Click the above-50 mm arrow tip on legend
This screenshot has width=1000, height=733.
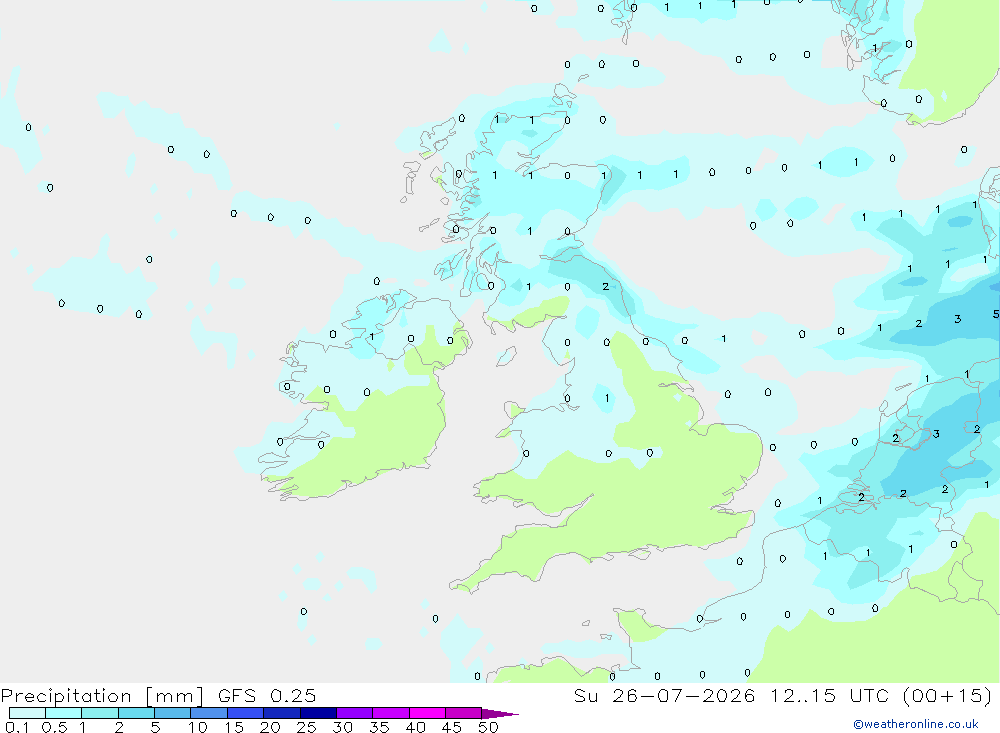coord(500,713)
